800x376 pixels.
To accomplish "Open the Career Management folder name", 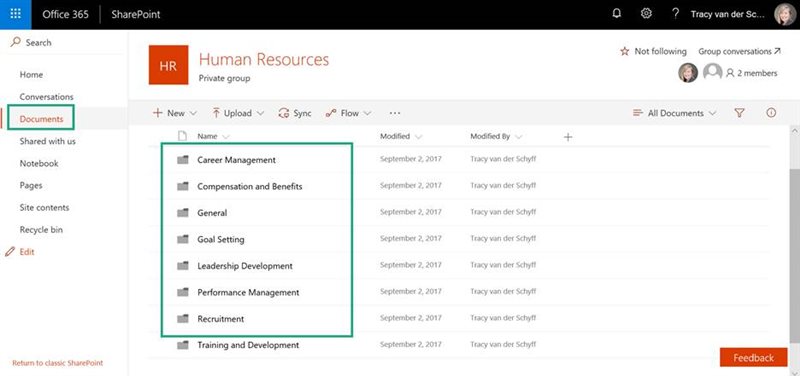I will 236,160.
